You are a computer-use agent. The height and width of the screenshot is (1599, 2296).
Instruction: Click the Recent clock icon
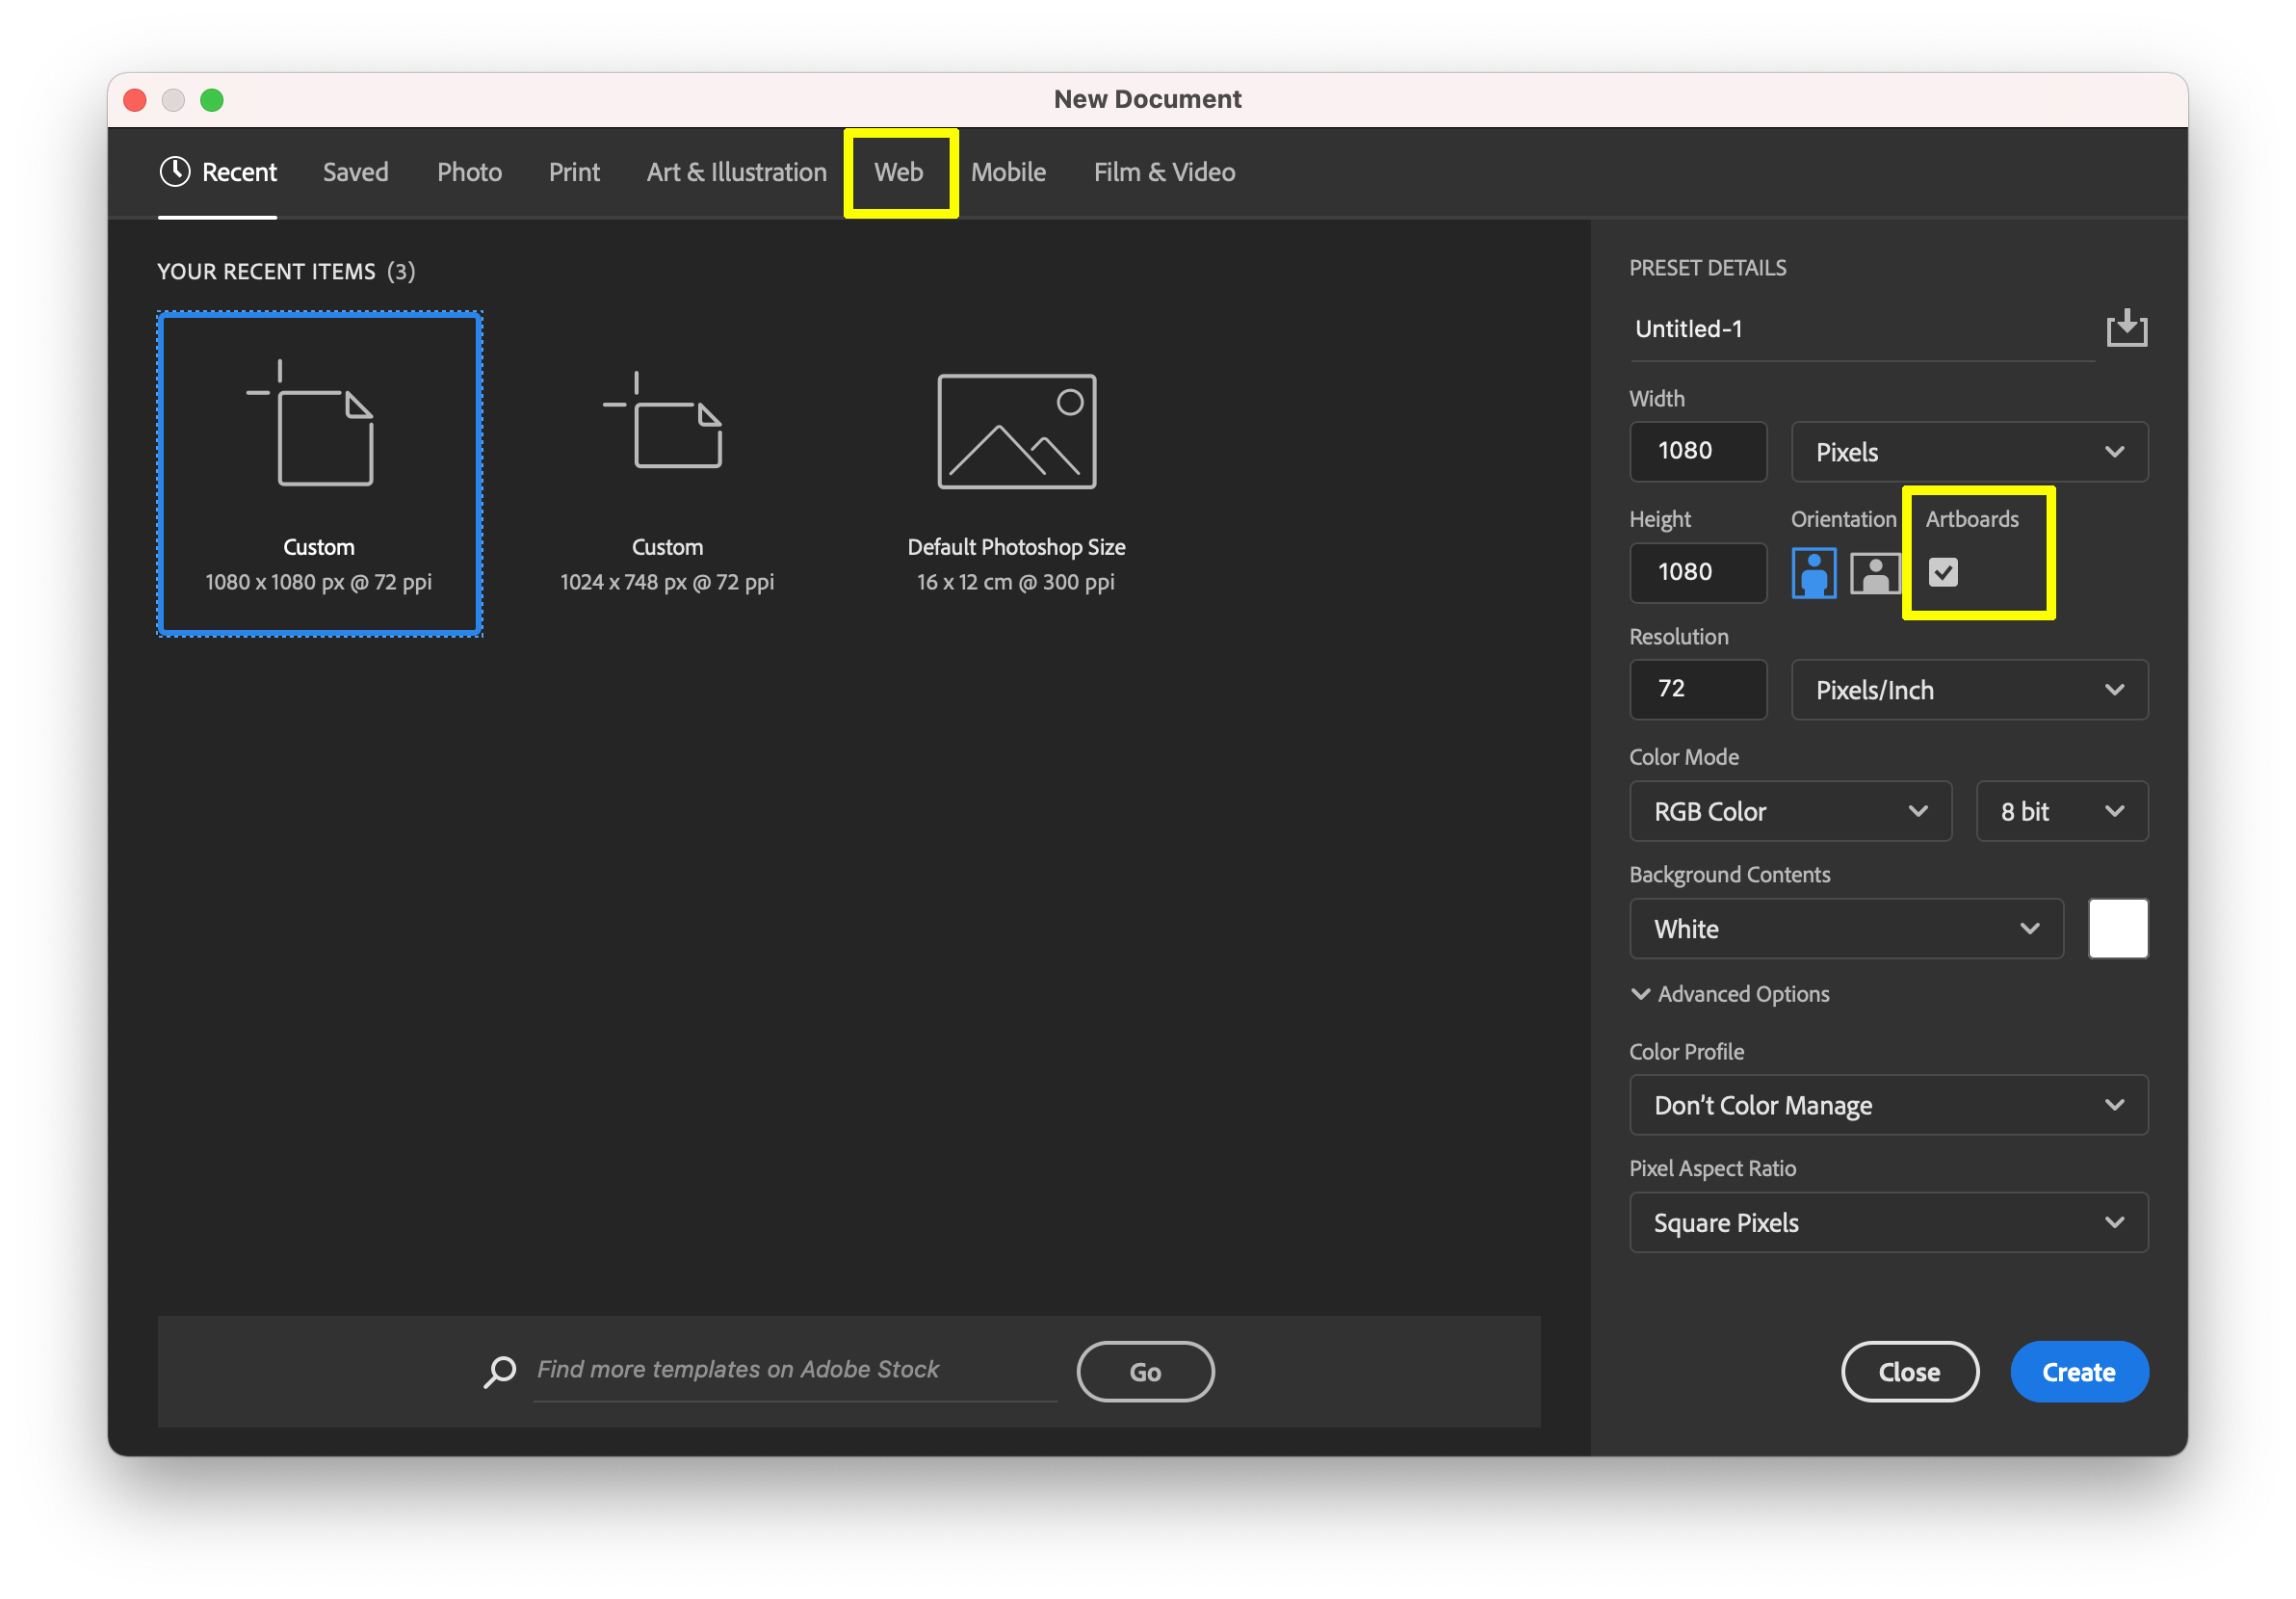pos(175,172)
